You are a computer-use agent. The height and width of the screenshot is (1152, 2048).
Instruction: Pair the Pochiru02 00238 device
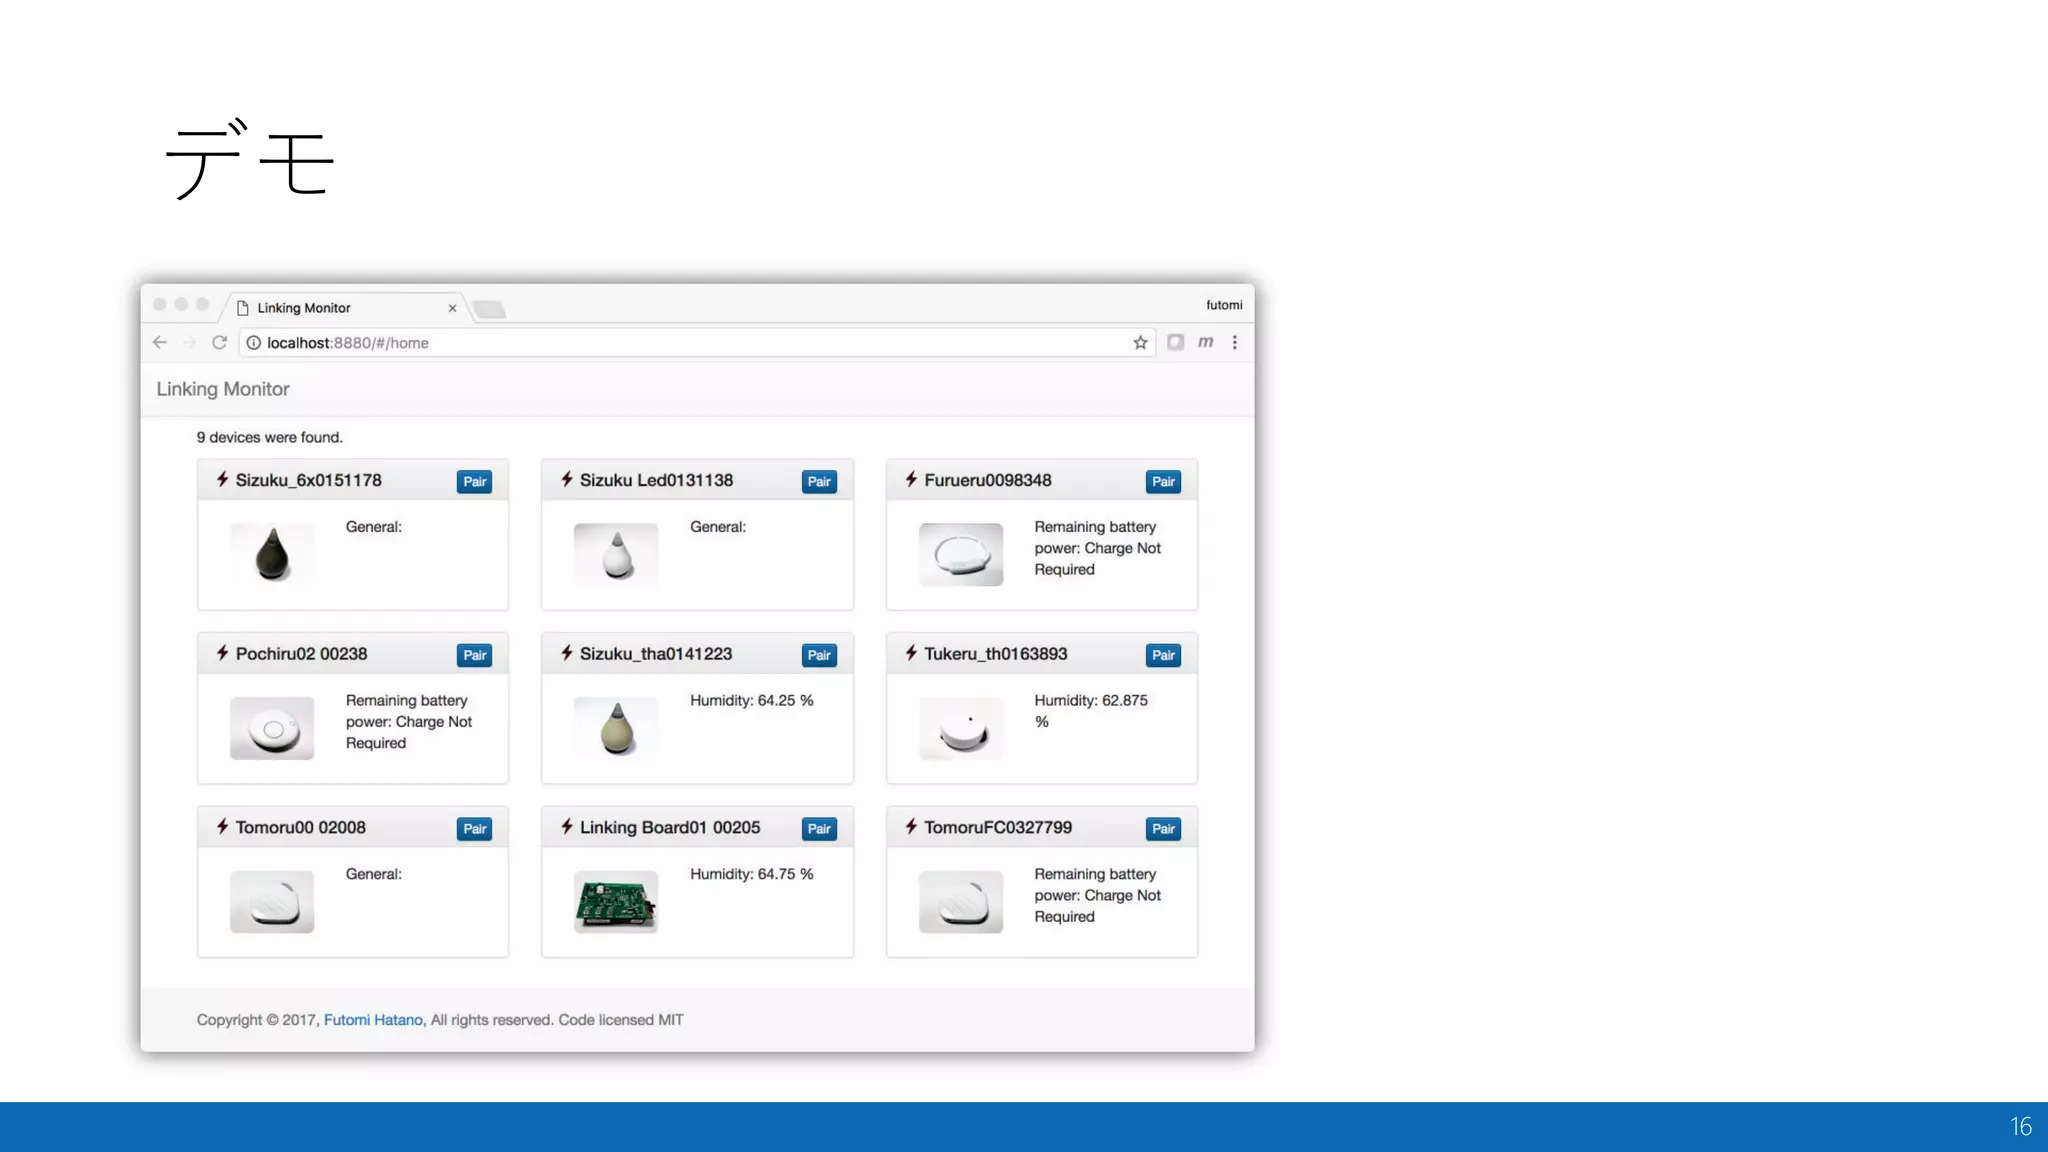pos(474,655)
